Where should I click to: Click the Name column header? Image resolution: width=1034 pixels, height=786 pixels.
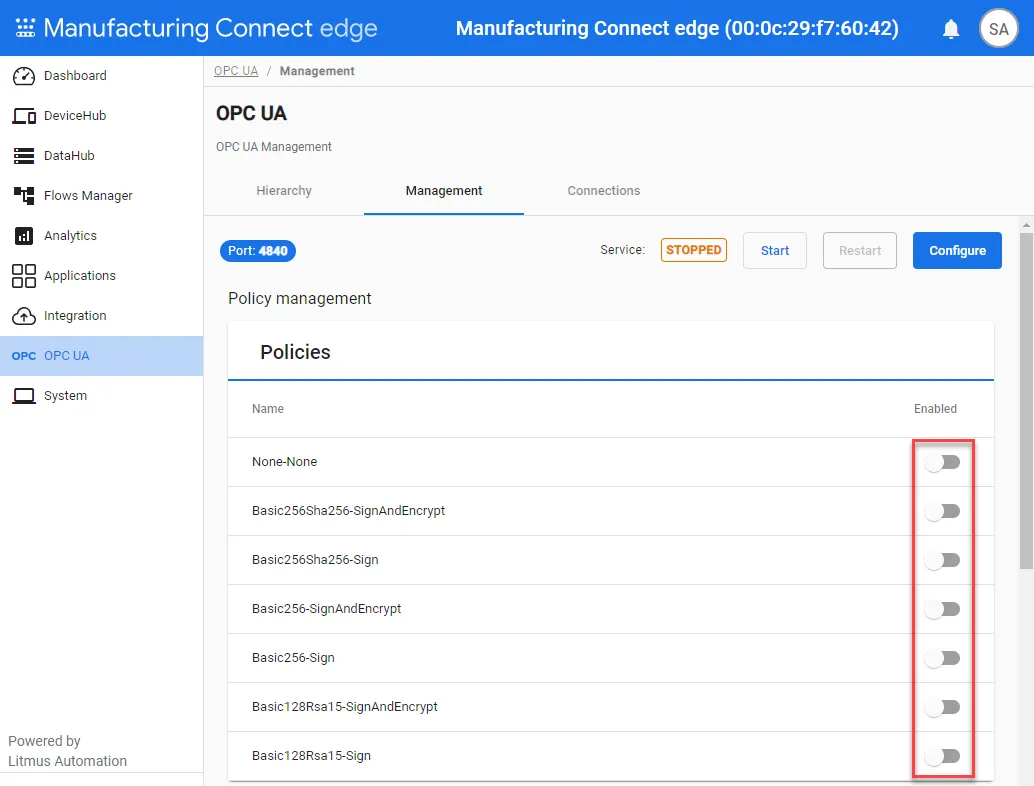click(268, 409)
